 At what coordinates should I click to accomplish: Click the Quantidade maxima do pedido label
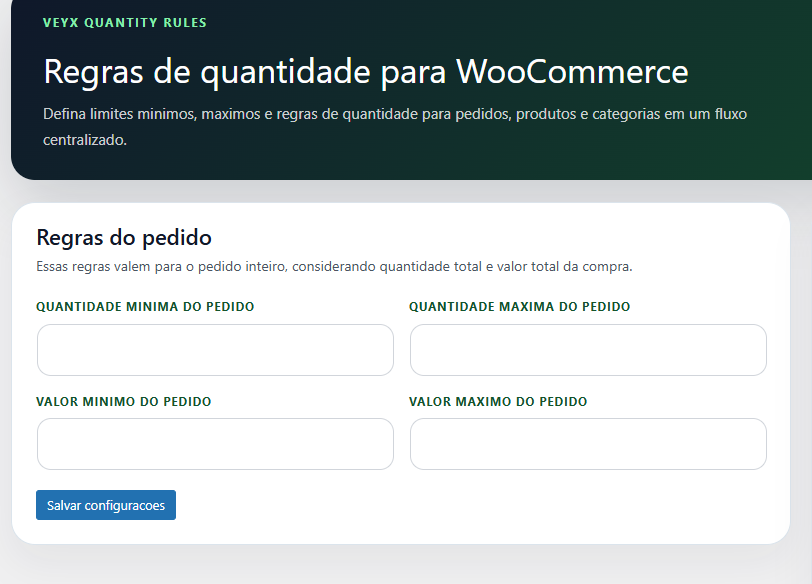click(519, 307)
